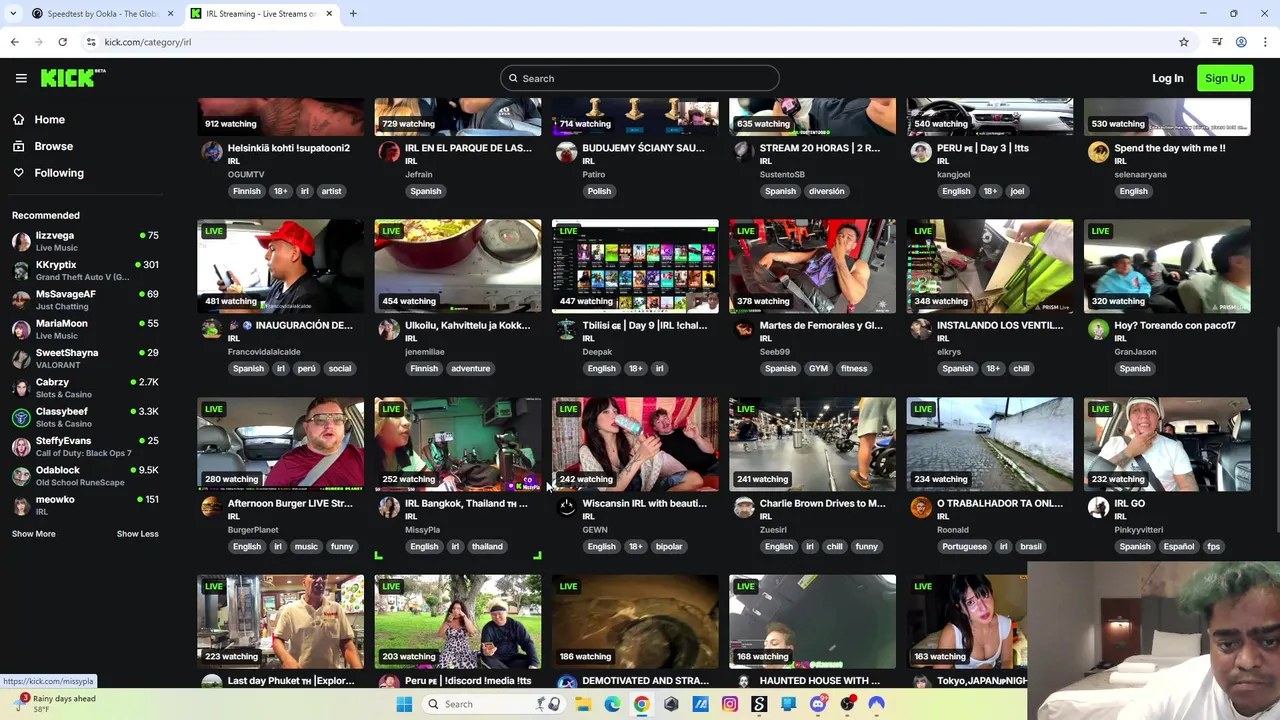Click the Log In button

[x=1167, y=78]
